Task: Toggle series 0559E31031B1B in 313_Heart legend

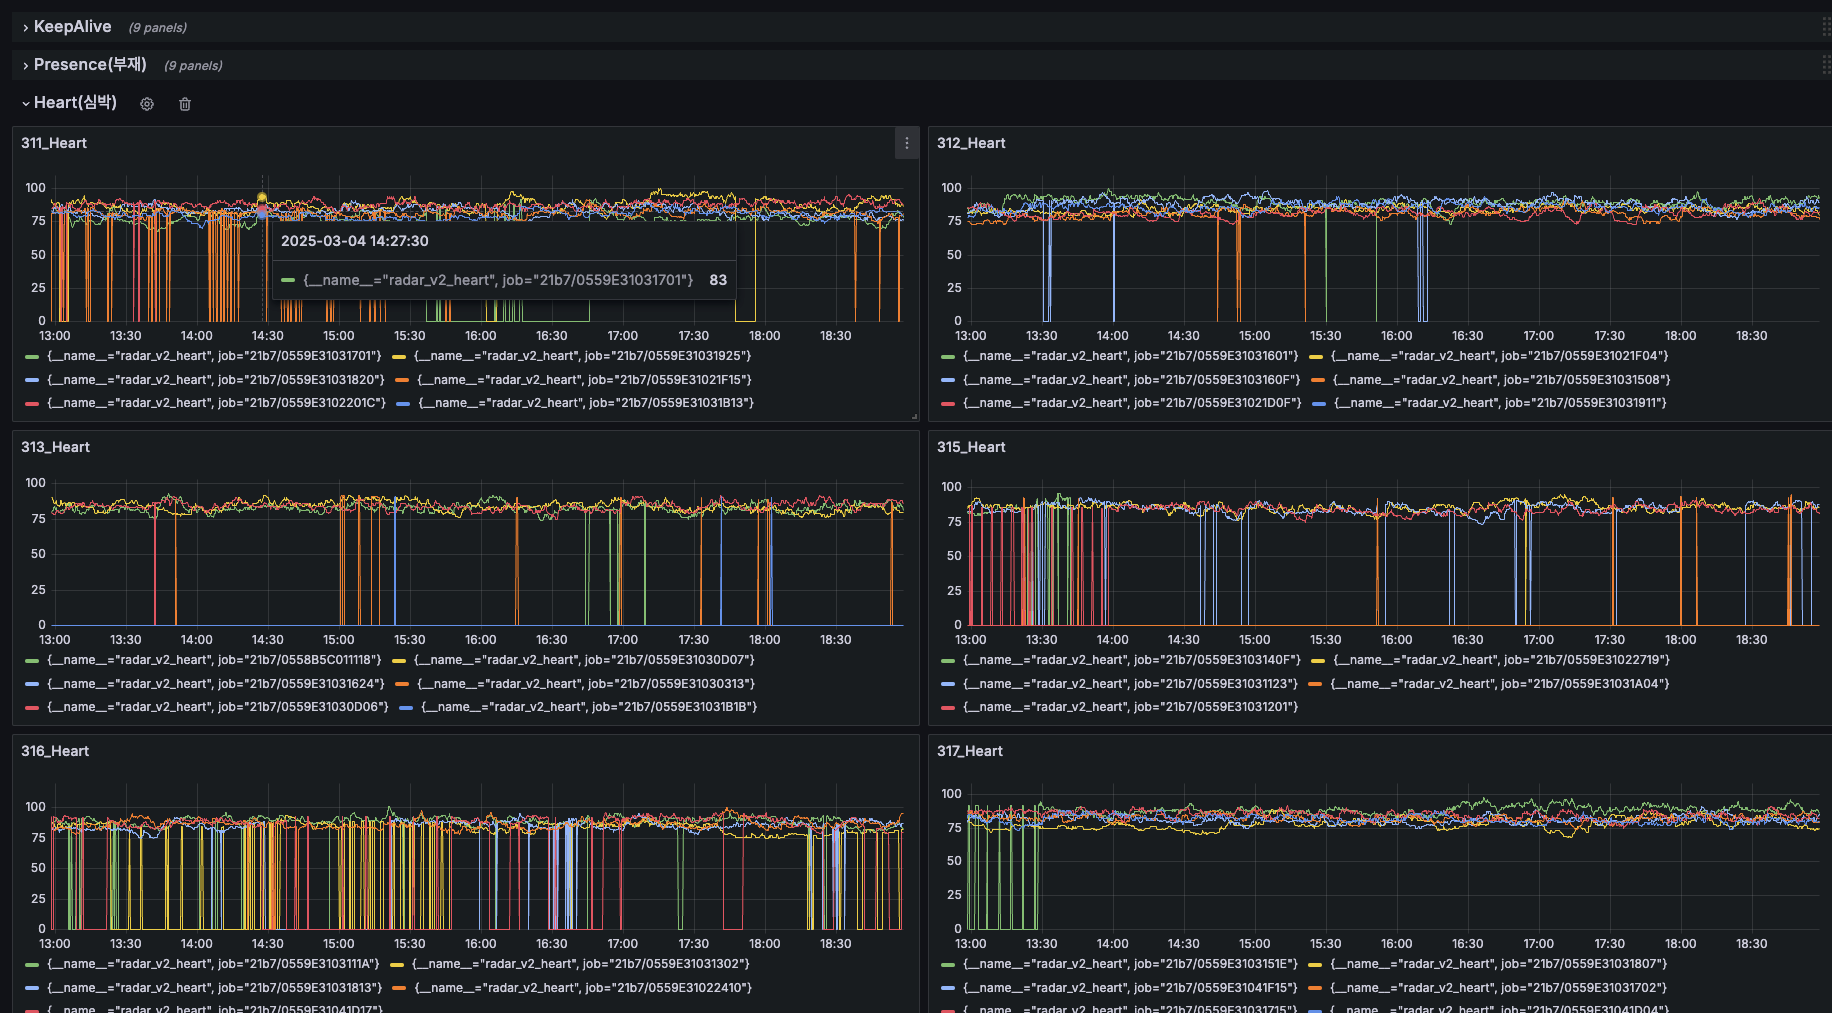Action: pos(588,707)
